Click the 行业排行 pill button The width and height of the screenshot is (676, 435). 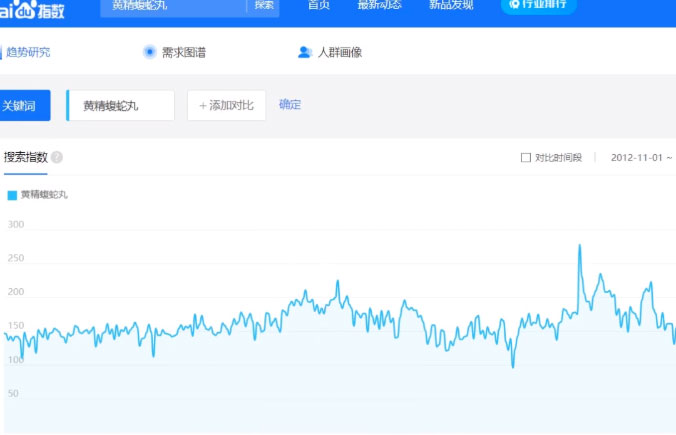click(538, 5)
